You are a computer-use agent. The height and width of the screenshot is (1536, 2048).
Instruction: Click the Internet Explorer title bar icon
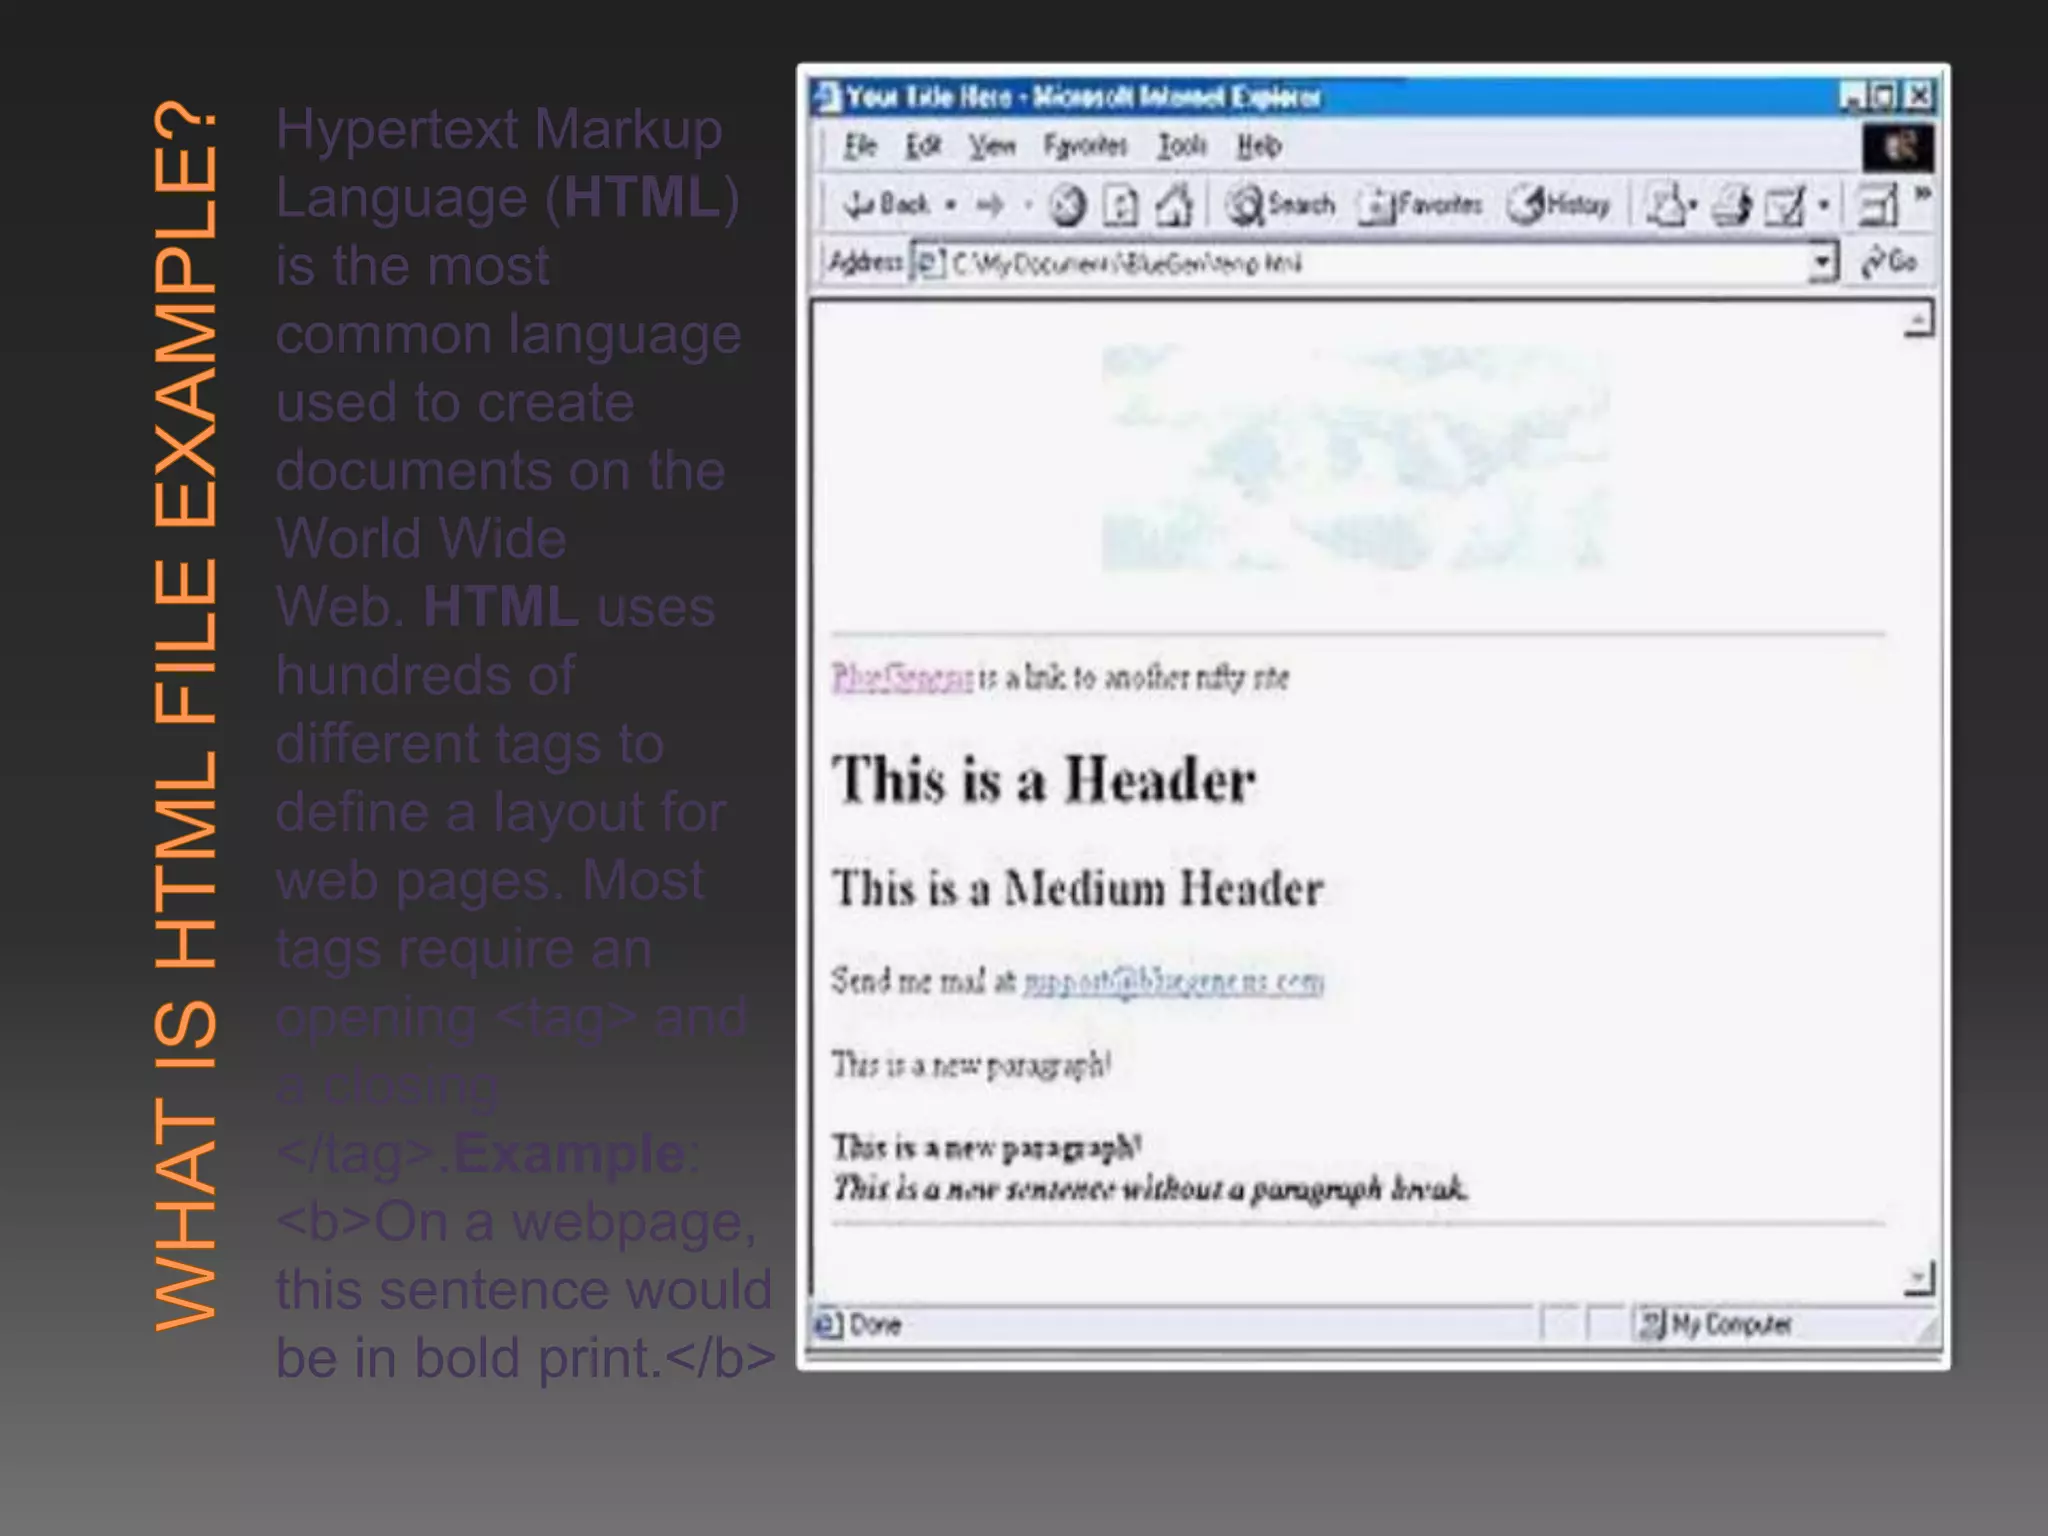pyautogui.click(x=826, y=97)
